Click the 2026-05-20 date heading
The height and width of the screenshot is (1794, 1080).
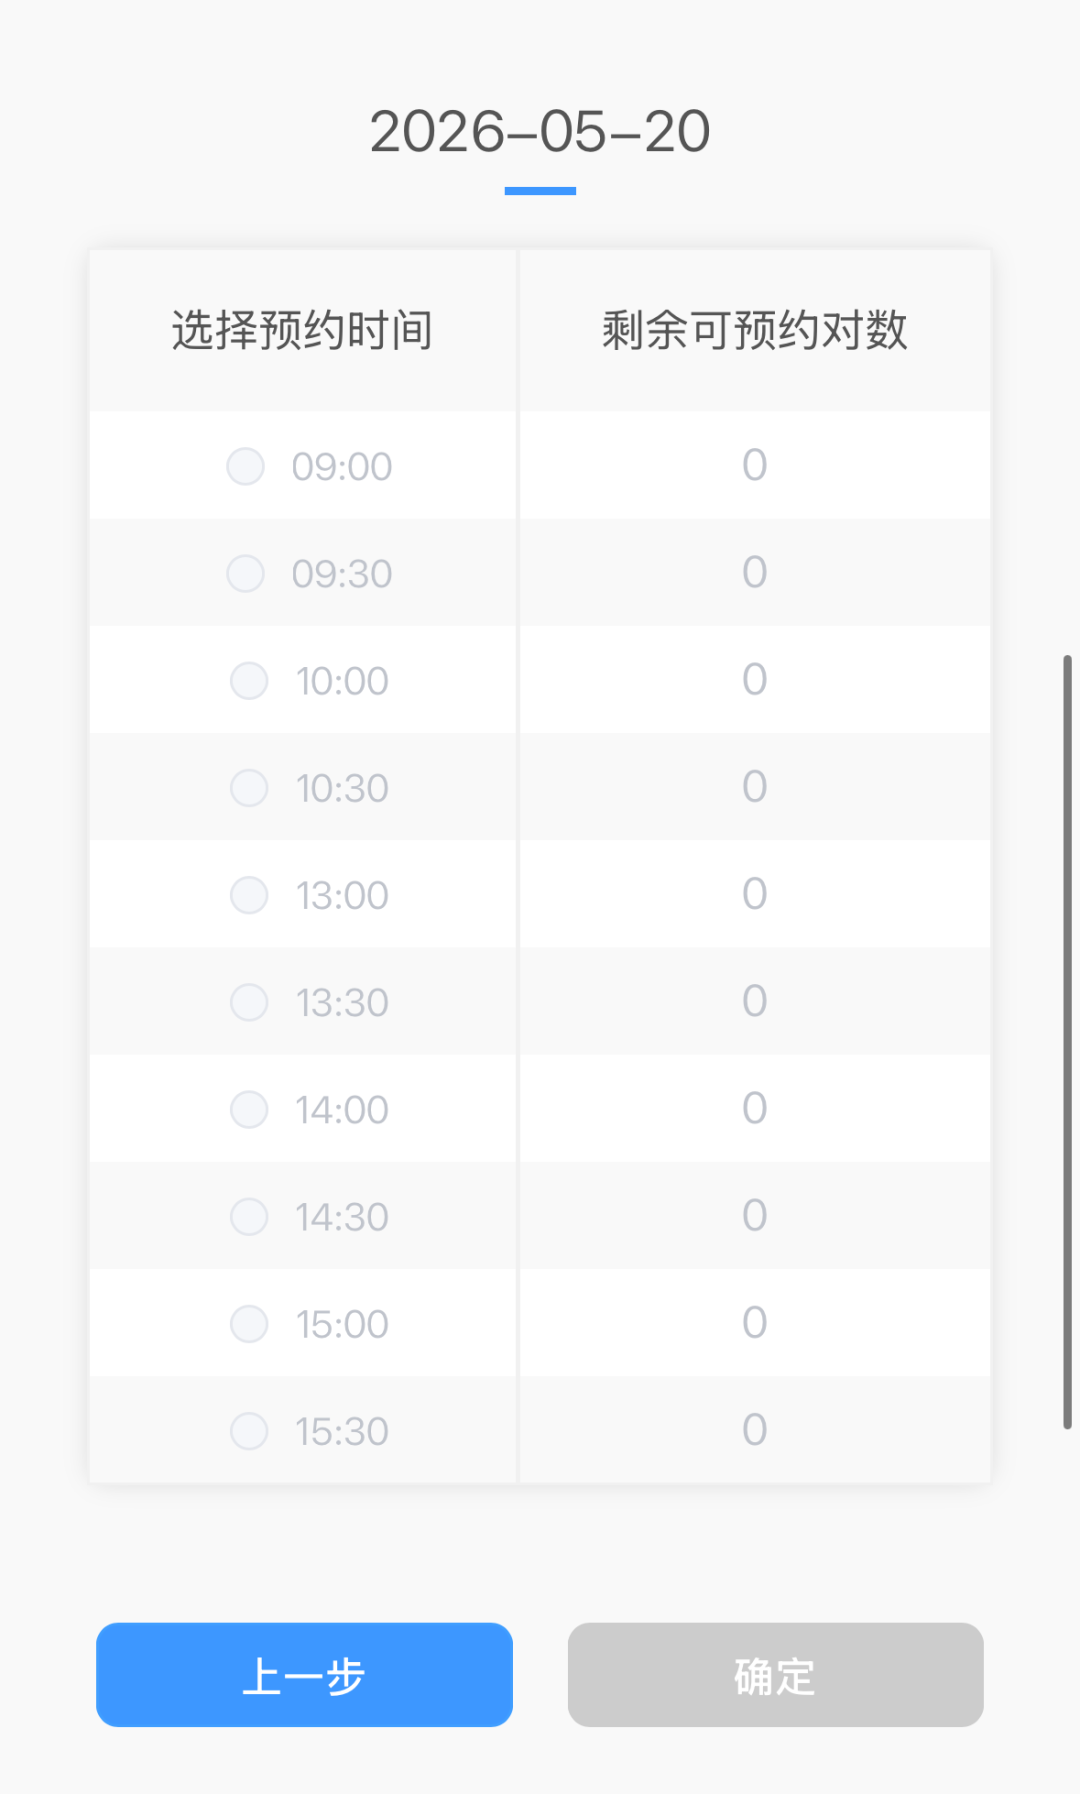[x=540, y=132]
